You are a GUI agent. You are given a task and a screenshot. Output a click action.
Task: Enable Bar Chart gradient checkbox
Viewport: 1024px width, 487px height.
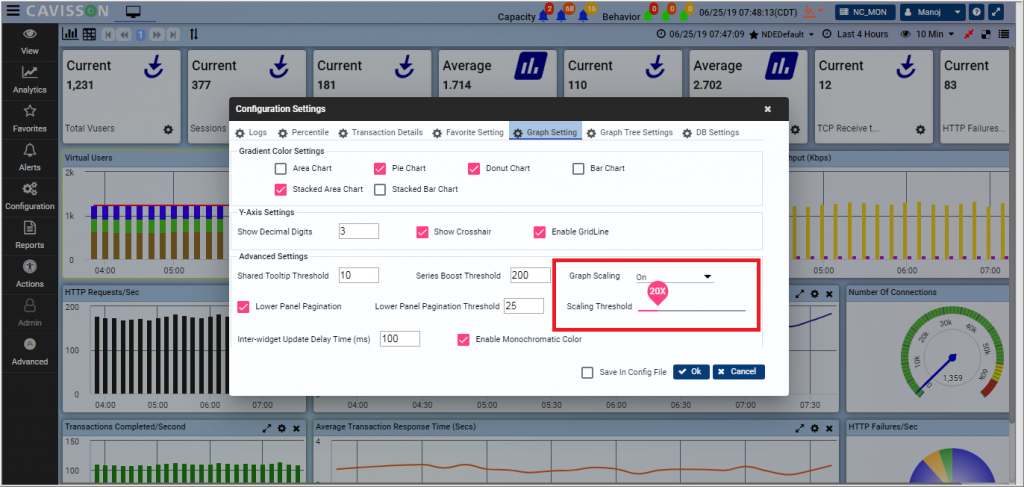[x=578, y=168]
